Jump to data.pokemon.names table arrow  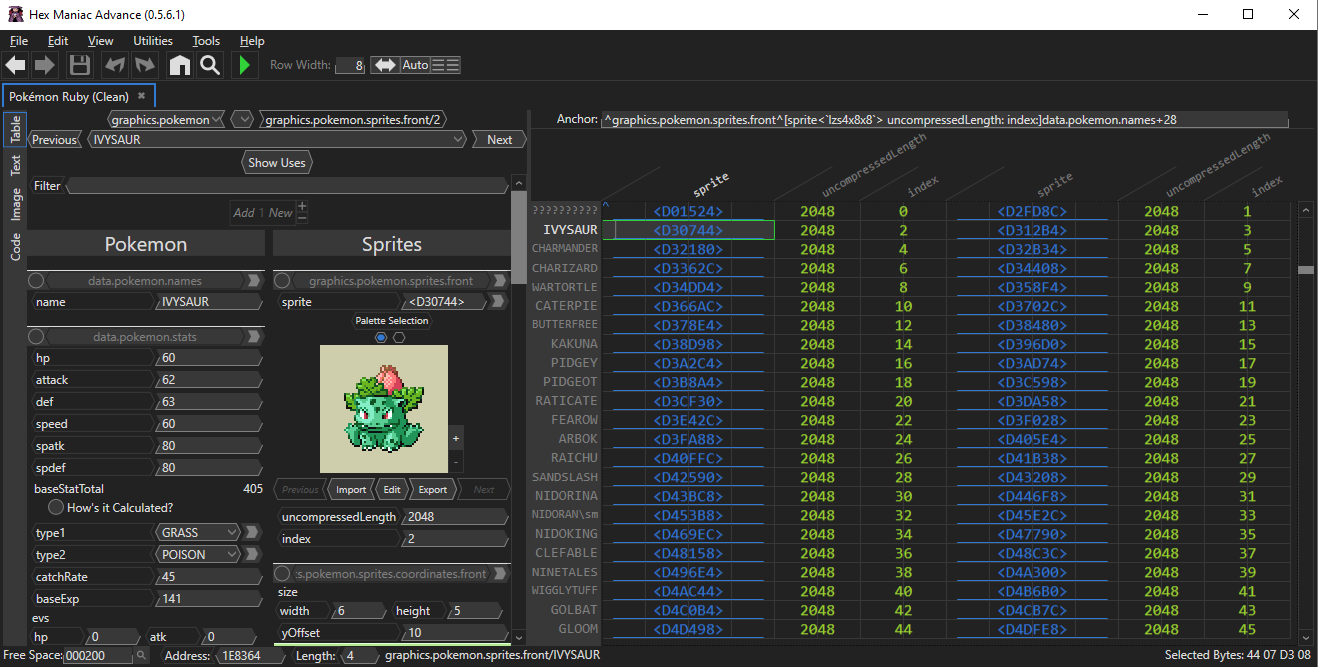(x=254, y=281)
